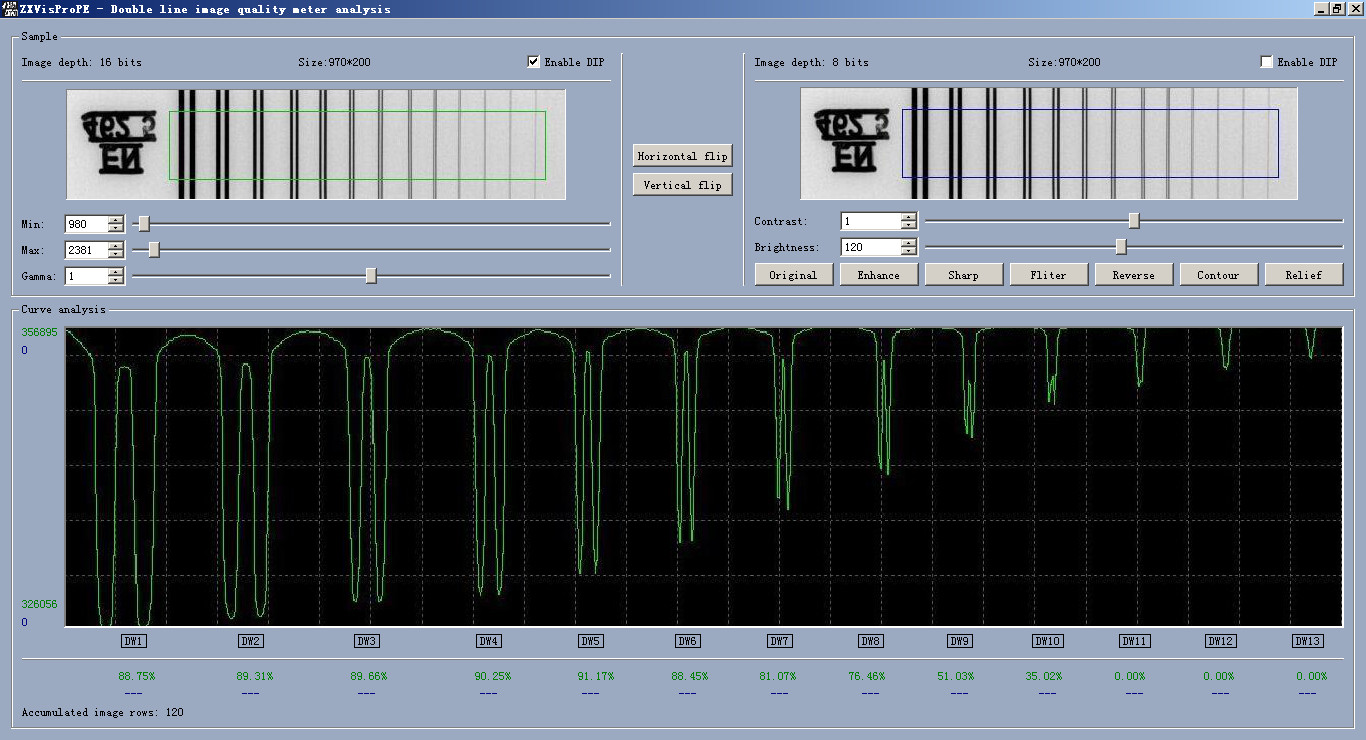The width and height of the screenshot is (1366, 740).
Task: Select the DW7 marker label
Action: (x=780, y=641)
